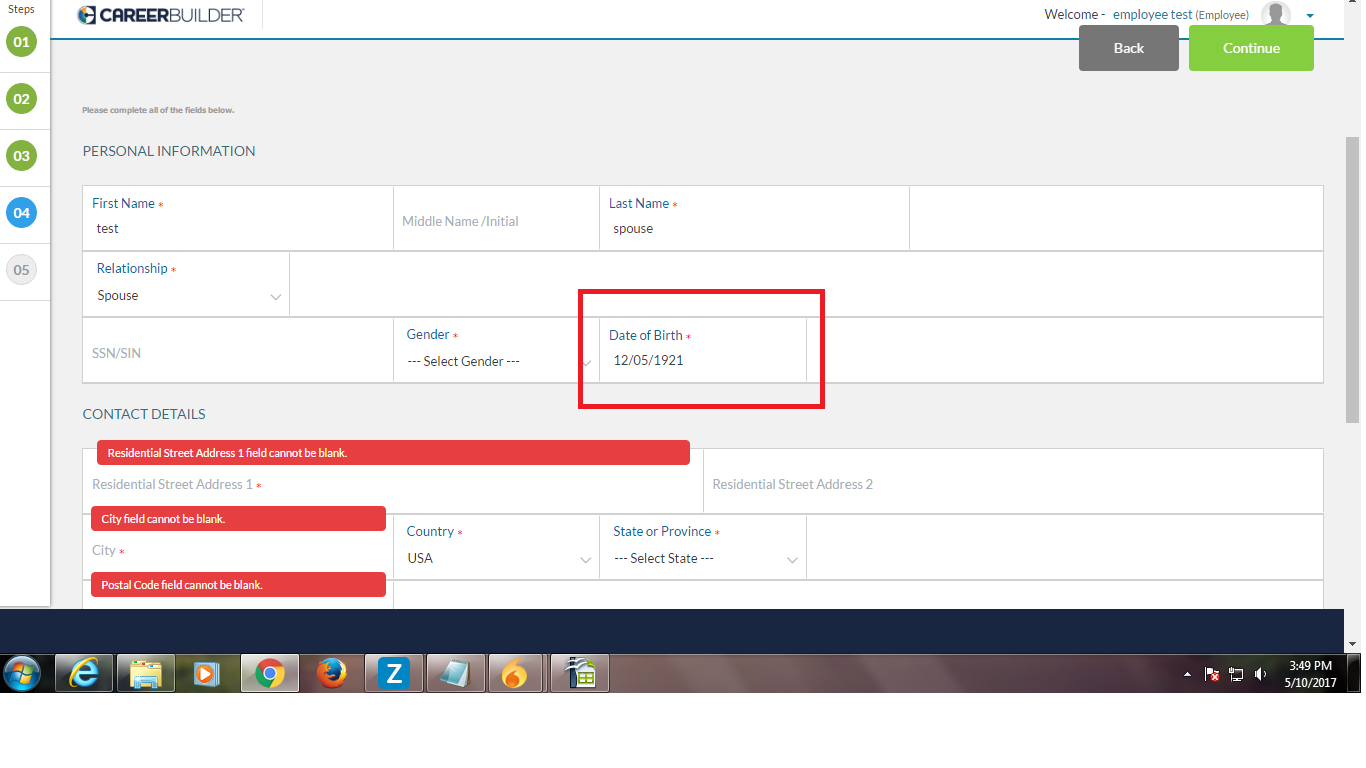Select step 05 in the Steps sidebar
Image resolution: width=1366 pixels, height=768 pixels.
click(x=21, y=270)
